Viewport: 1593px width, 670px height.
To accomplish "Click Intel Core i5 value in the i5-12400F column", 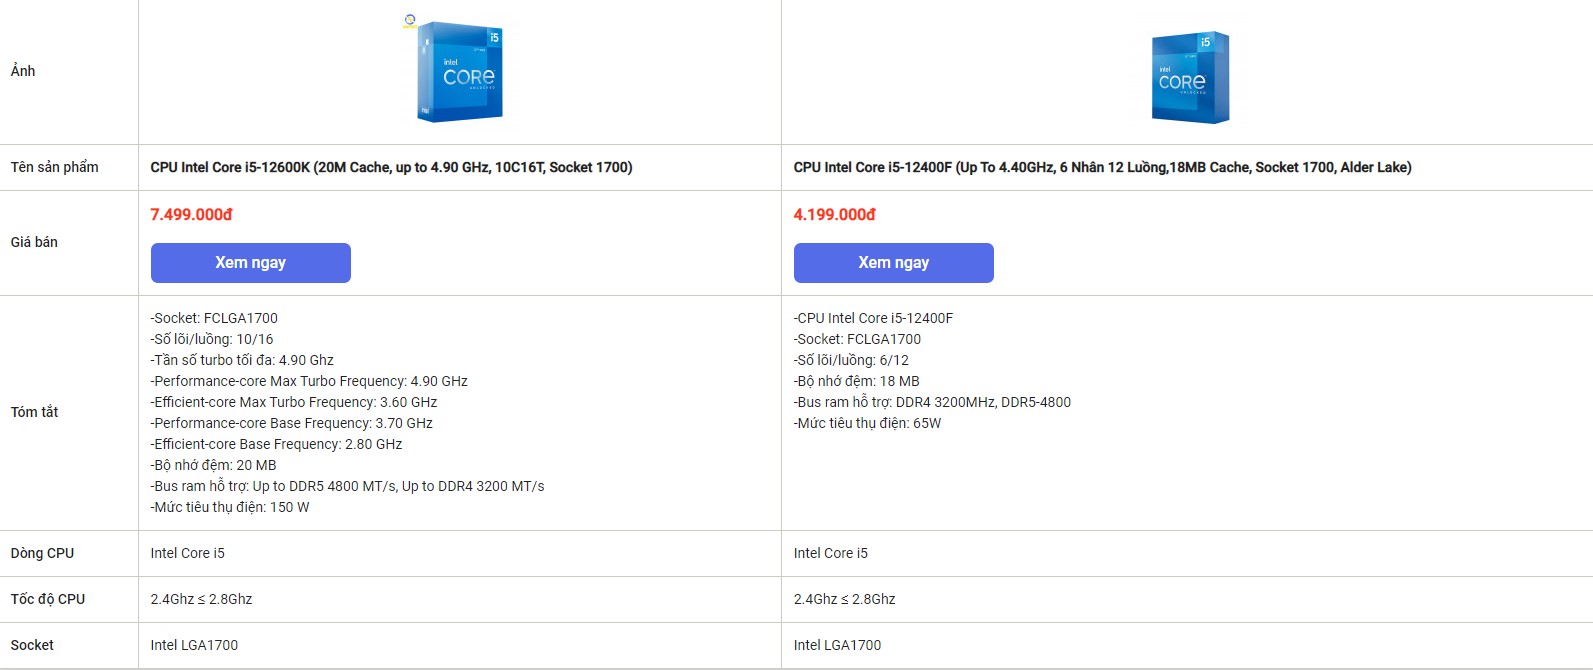I will pyautogui.click(x=831, y=553).
